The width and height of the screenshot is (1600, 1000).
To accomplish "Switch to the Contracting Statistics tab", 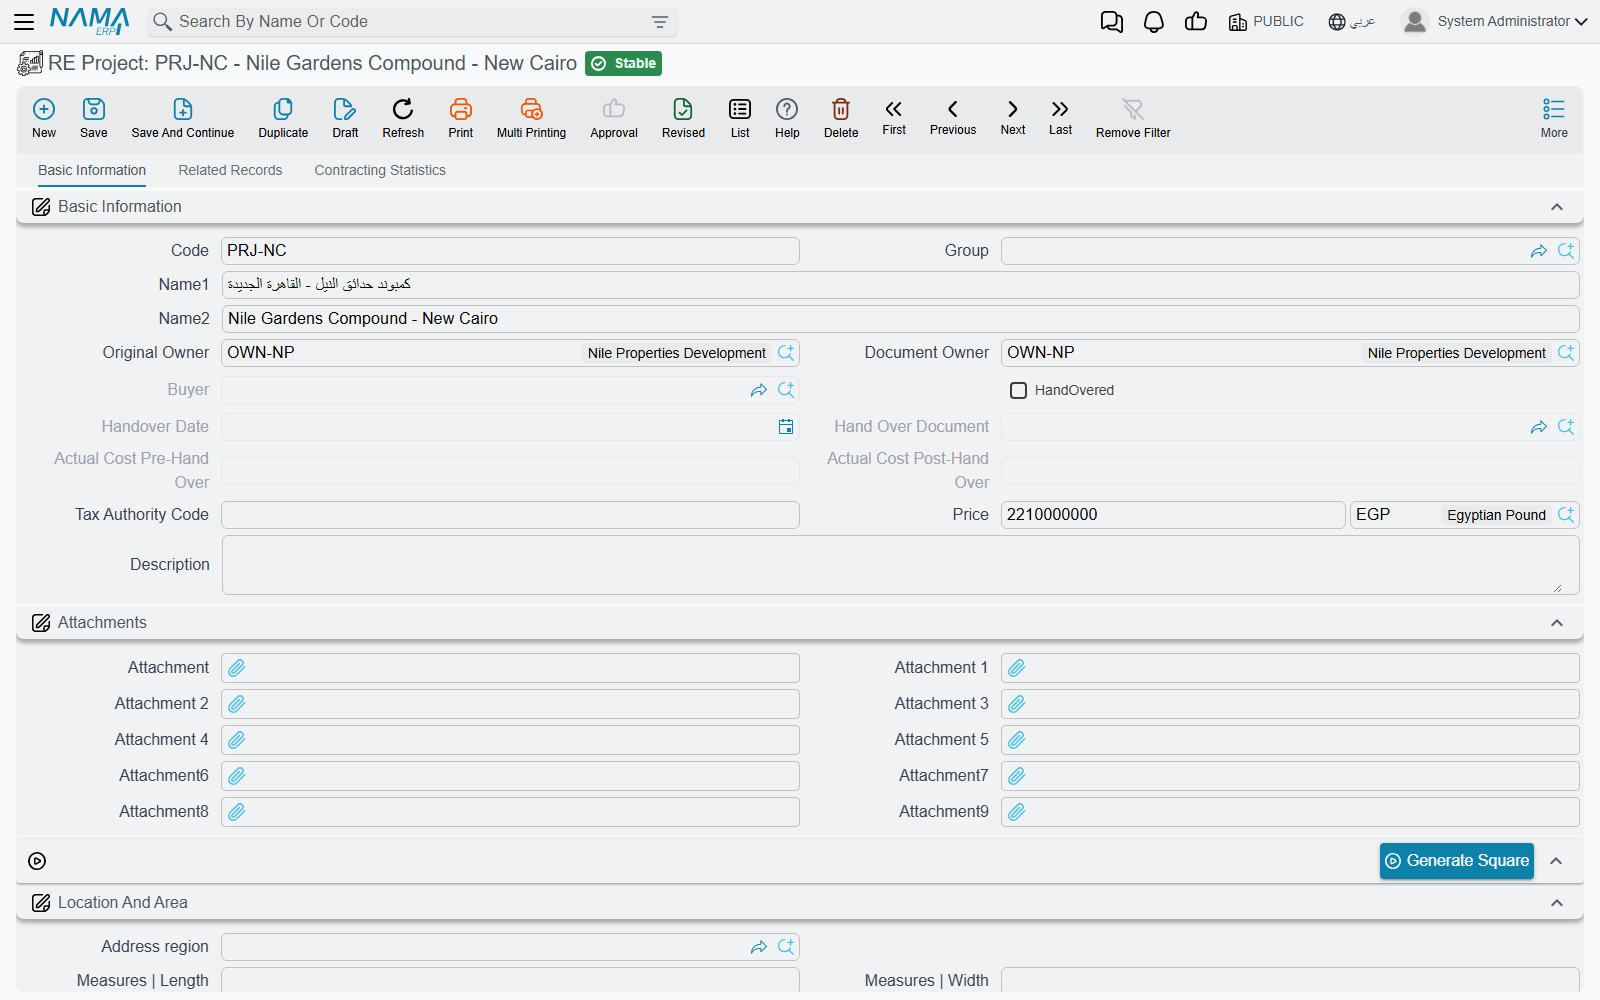I will coord(380,170).
